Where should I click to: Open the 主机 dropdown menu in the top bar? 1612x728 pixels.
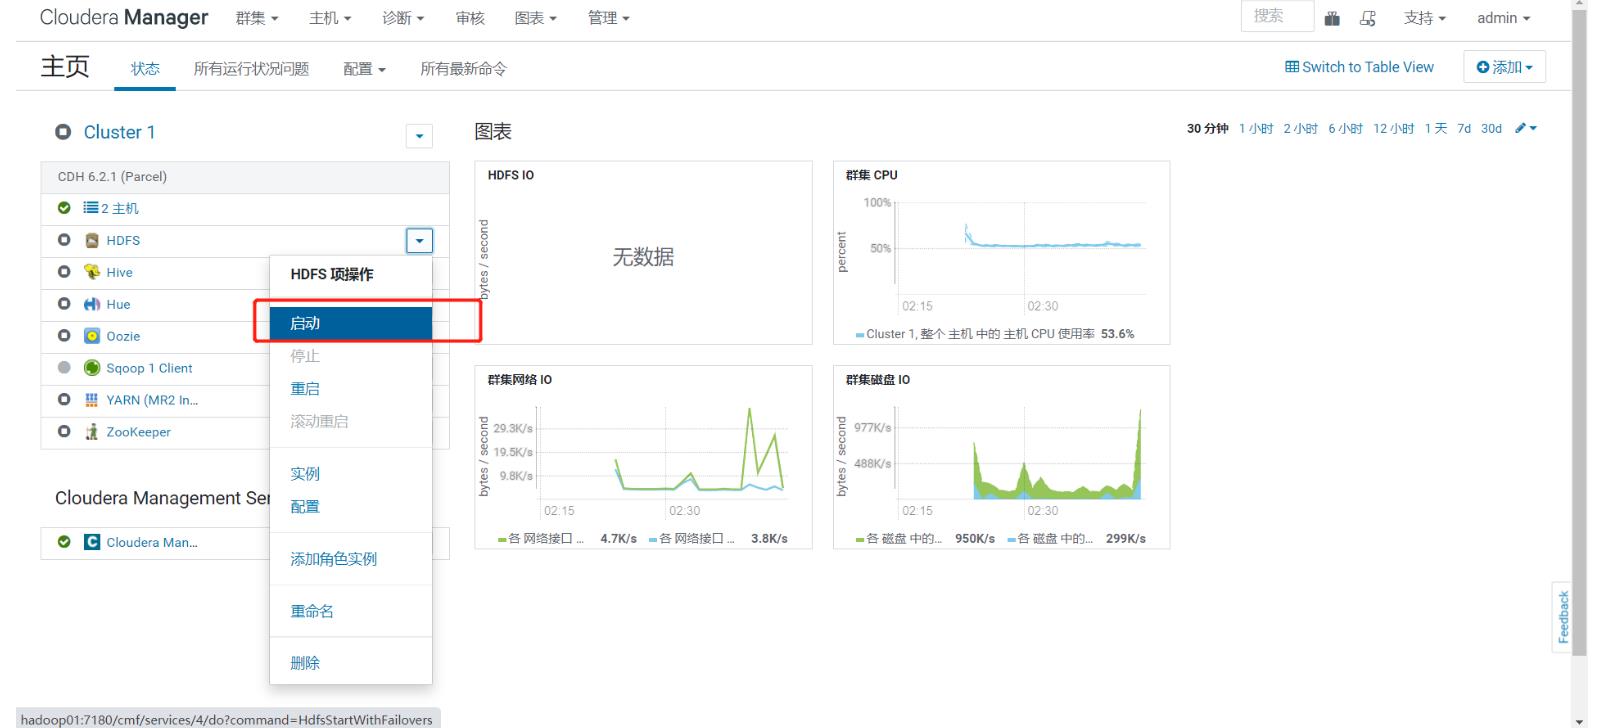pyautogui.click(x=330, y=18)
